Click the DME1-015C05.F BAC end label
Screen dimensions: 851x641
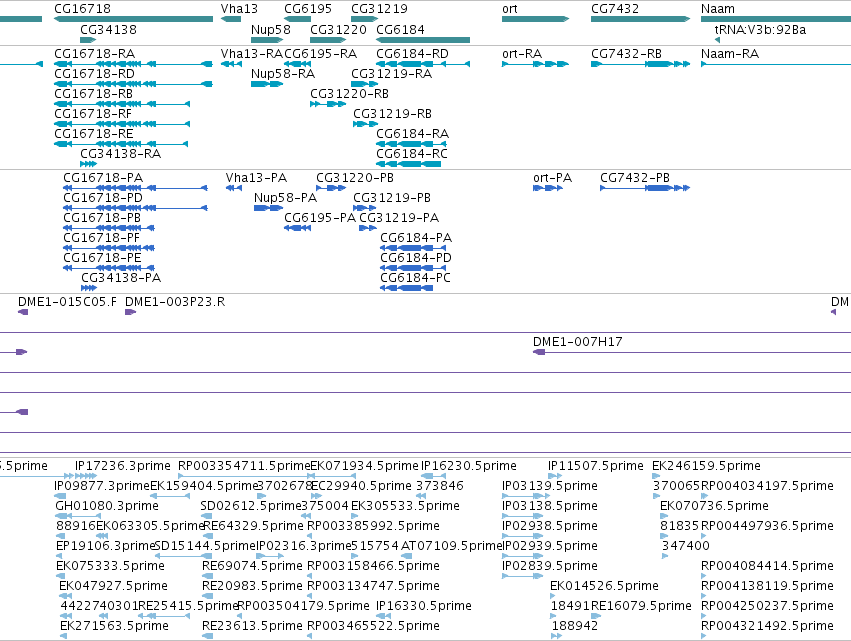click(67, 302)
